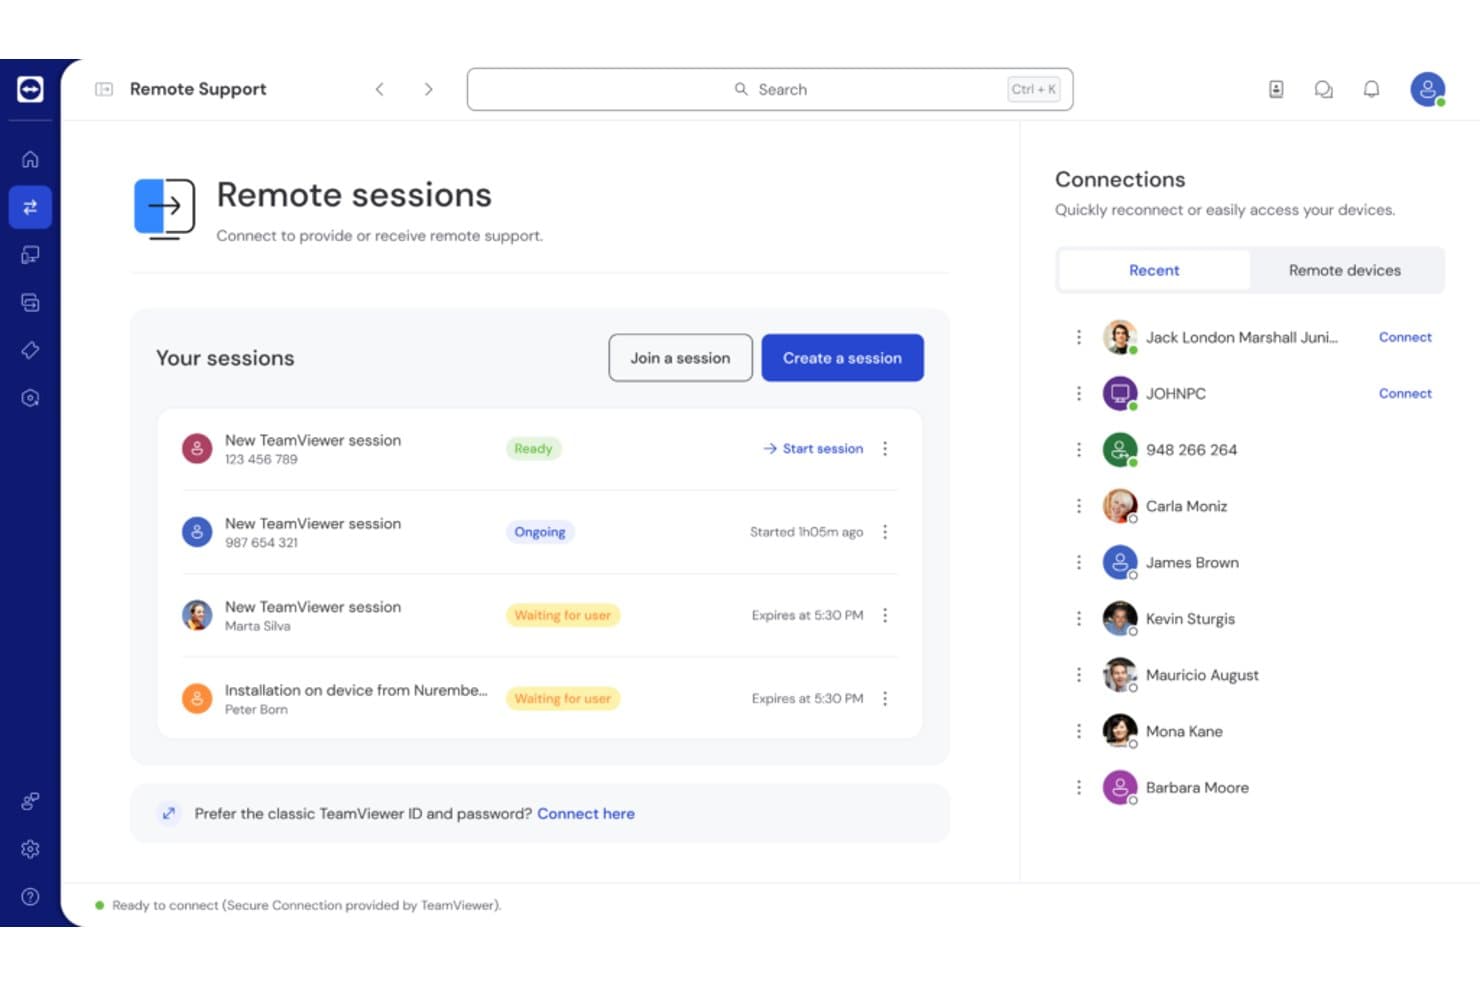Open the user profile avatar
The image size is (1480, 987).
tap(1428, 89)
